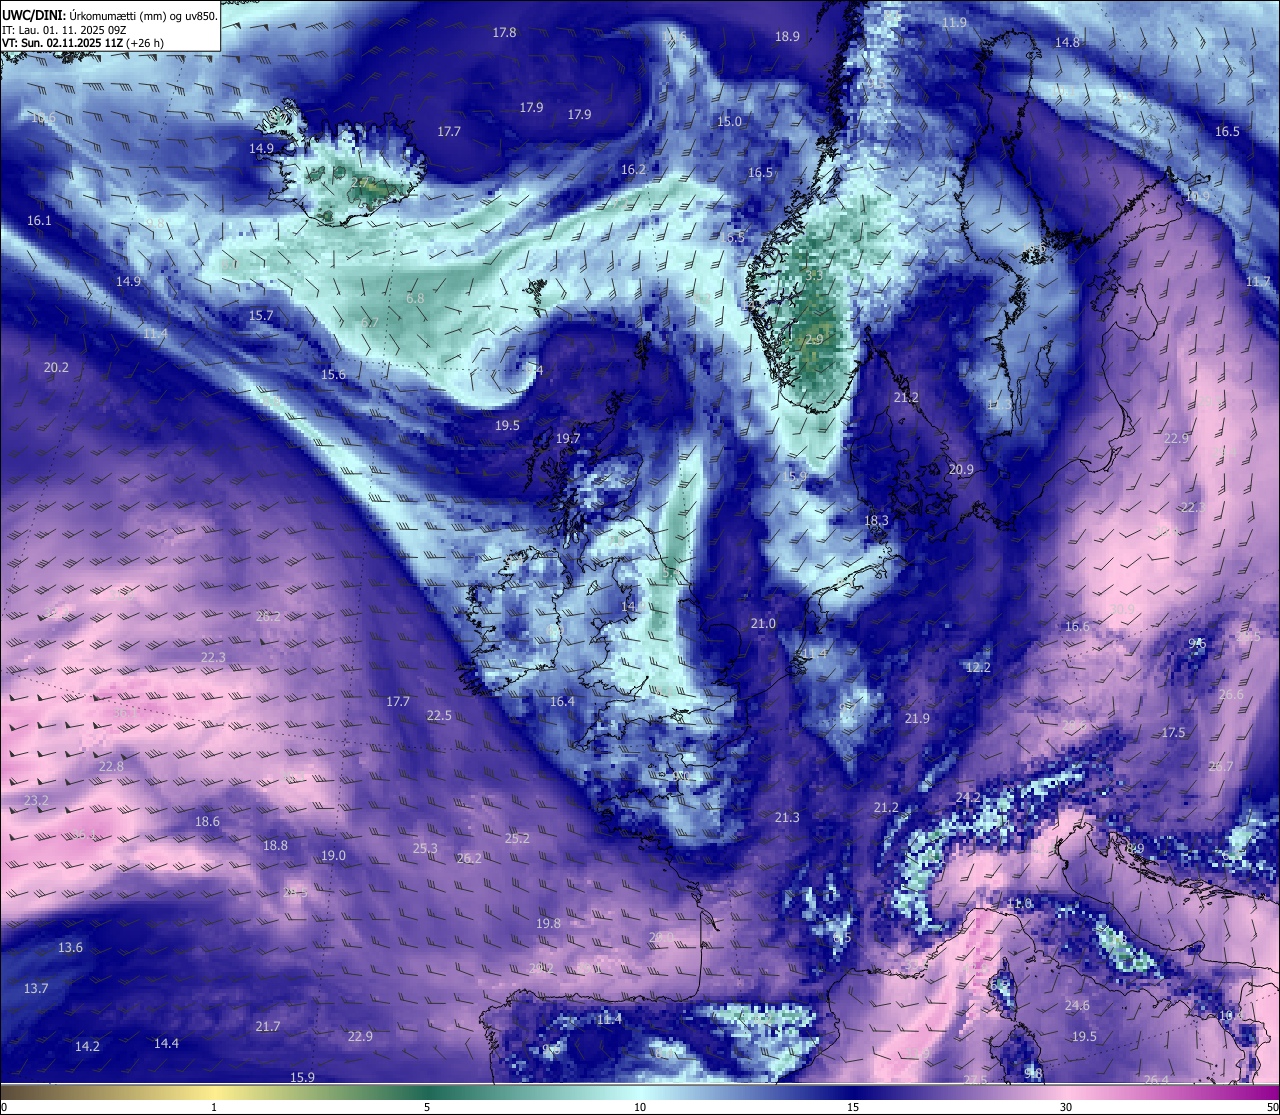Viewport: 1280px width, 1115px height.
Task: Click the initial time line 'IT: Lau. 01. 11. 2025 09Z'
Action: tap(65, 30)
